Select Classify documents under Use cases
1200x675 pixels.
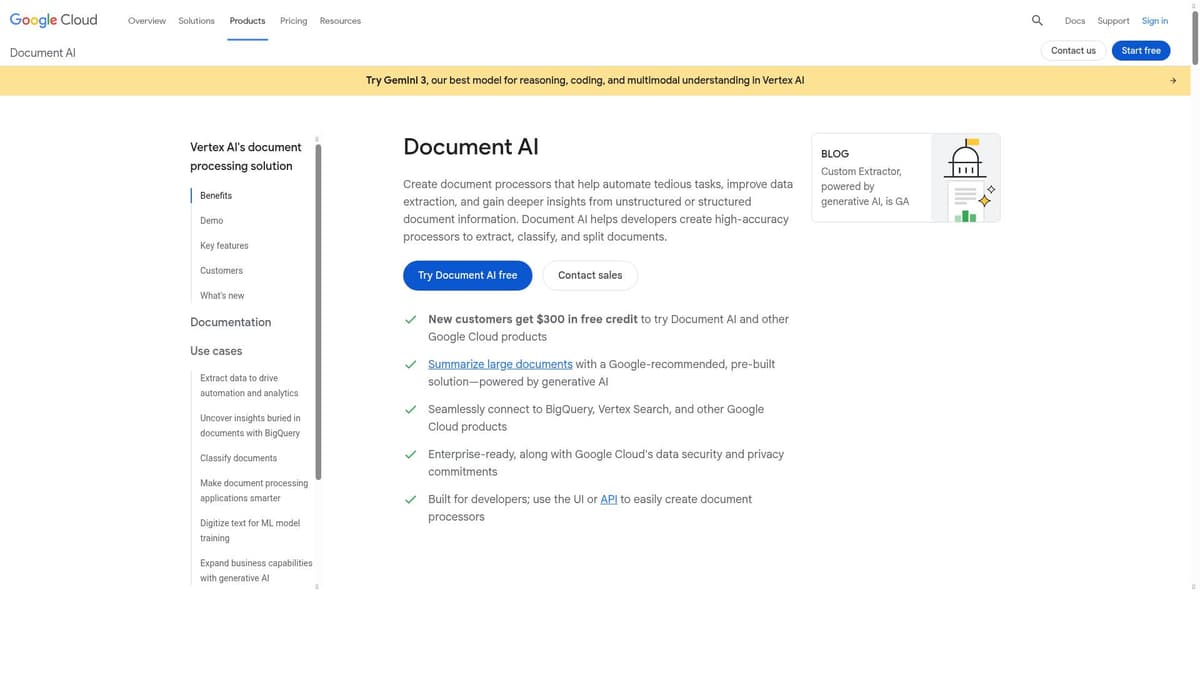pyautogui.click(x=238, y=457)
